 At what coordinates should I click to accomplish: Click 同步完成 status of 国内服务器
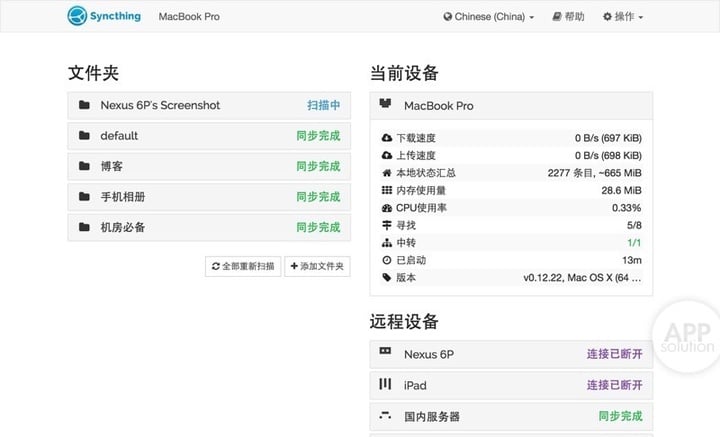[x=620, y=416]
